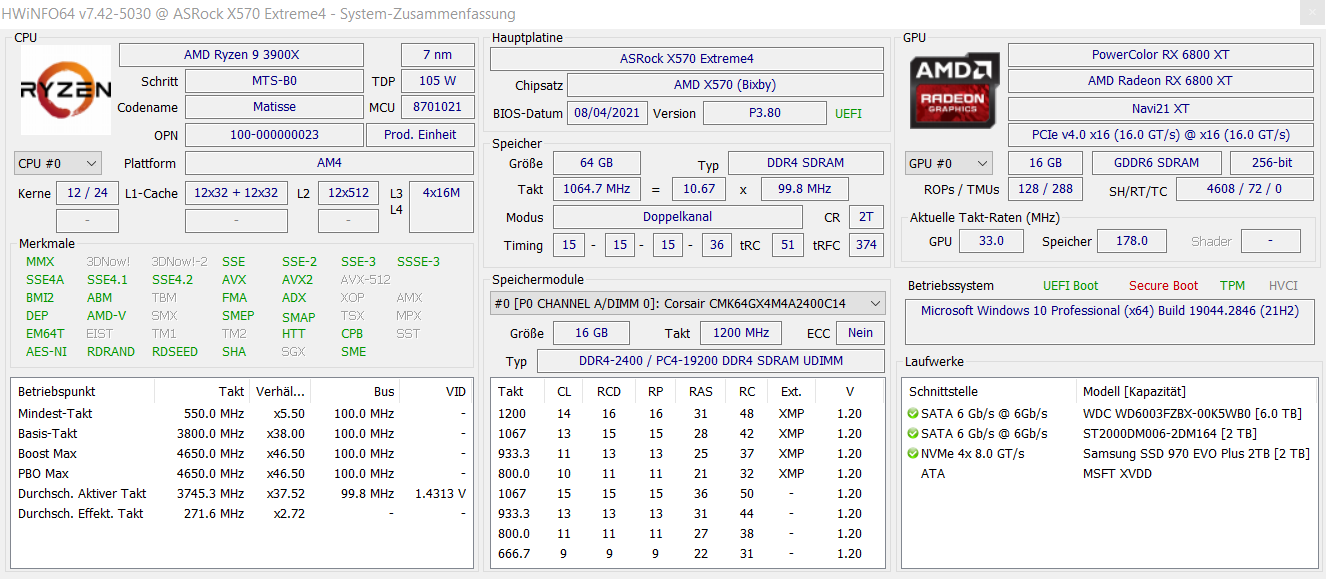Click the DDR4 SDRAM memory type field
This screenshot has width=1326, height=579.
pos(805,163)
